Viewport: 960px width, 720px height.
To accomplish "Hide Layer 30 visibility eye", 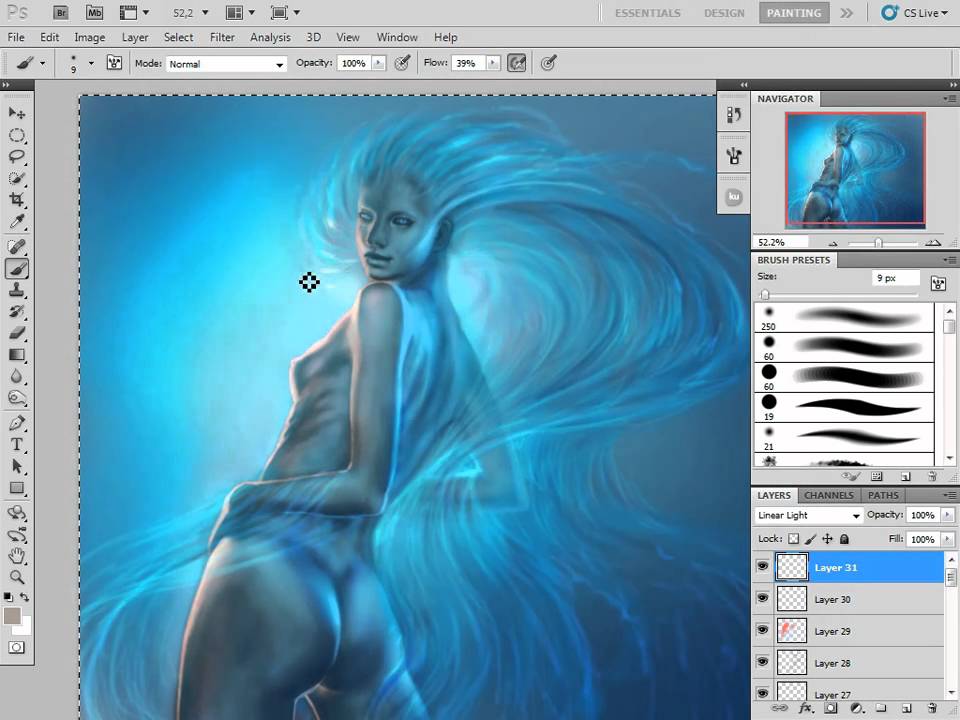I will pos(762,598).
